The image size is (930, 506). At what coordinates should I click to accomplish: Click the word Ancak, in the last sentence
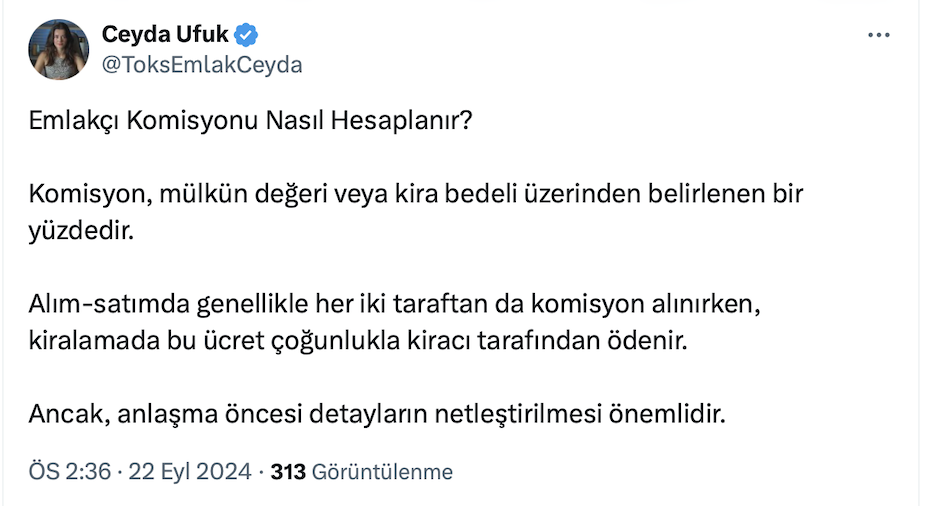point(65,411)
